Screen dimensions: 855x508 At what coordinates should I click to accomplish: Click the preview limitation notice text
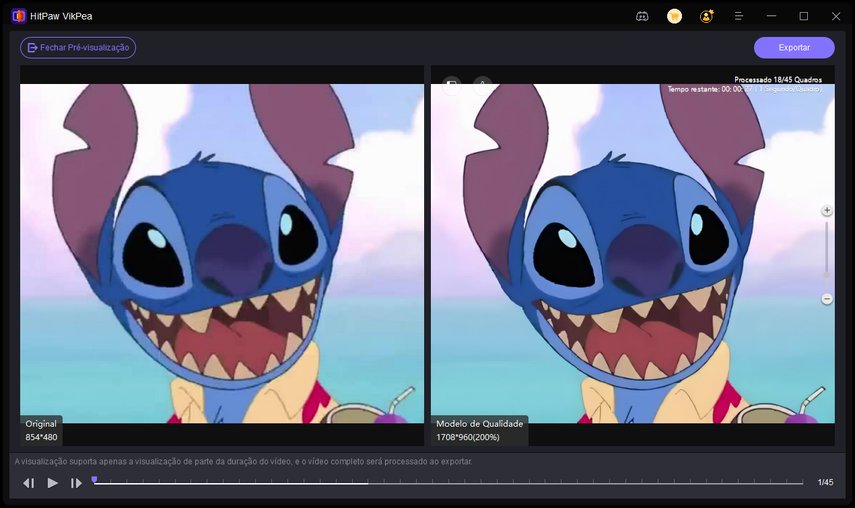243,462
